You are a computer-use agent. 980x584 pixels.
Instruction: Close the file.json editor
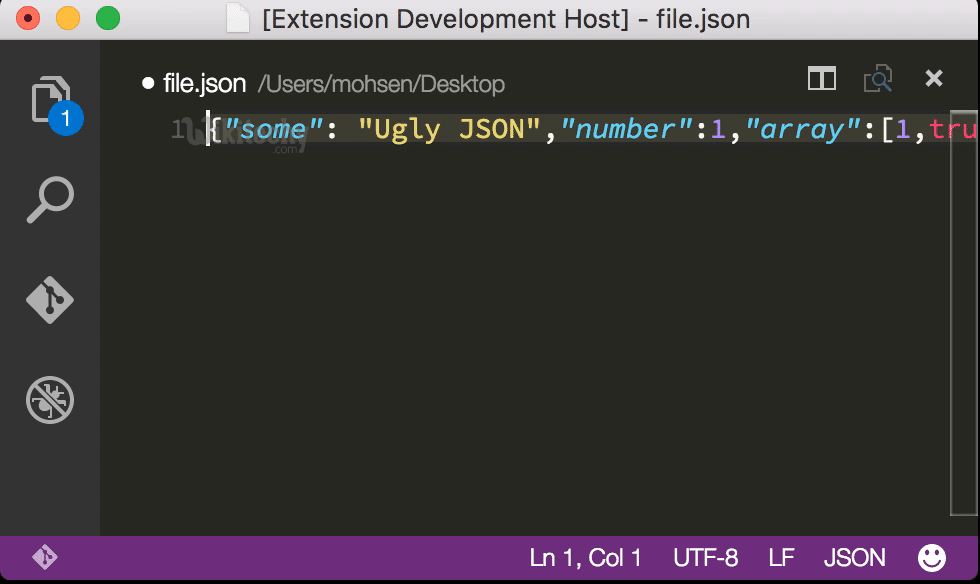934,79
